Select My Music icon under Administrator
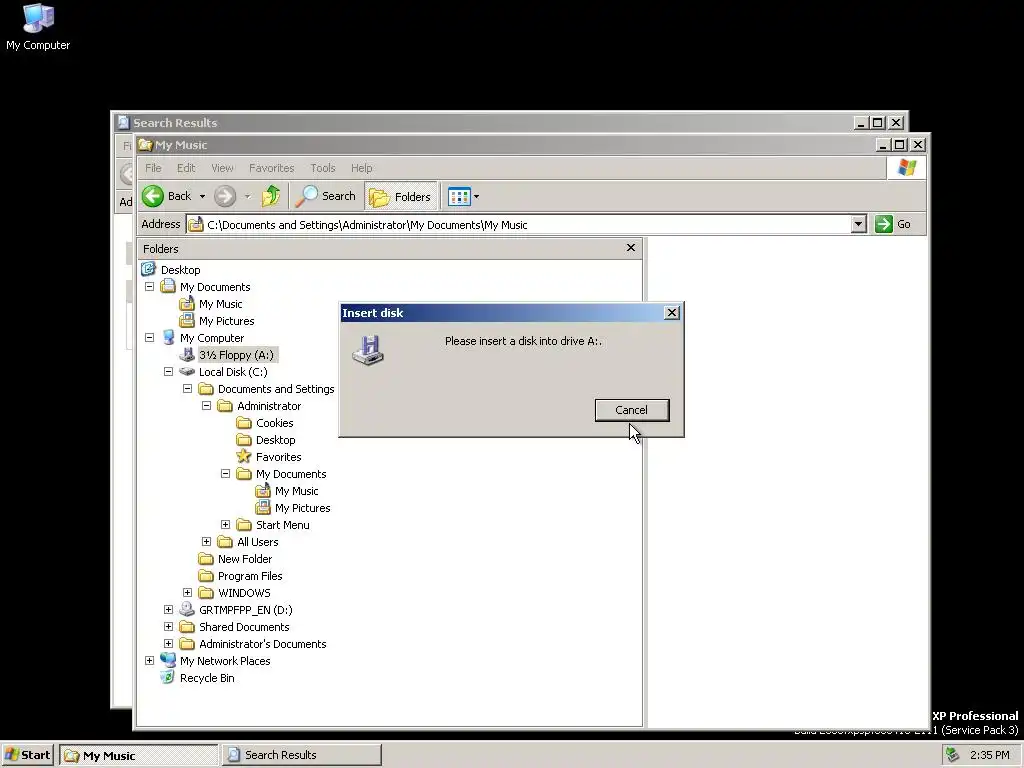 click(263, 490)
